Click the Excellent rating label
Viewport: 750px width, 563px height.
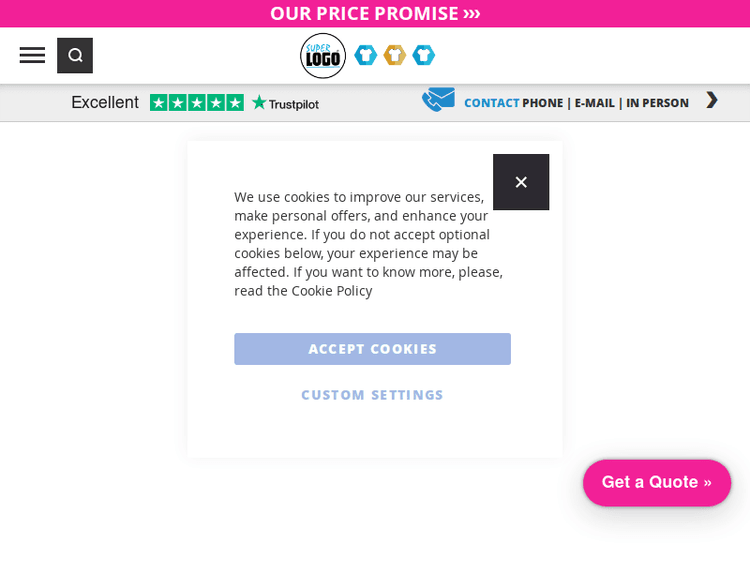point(105,103)
